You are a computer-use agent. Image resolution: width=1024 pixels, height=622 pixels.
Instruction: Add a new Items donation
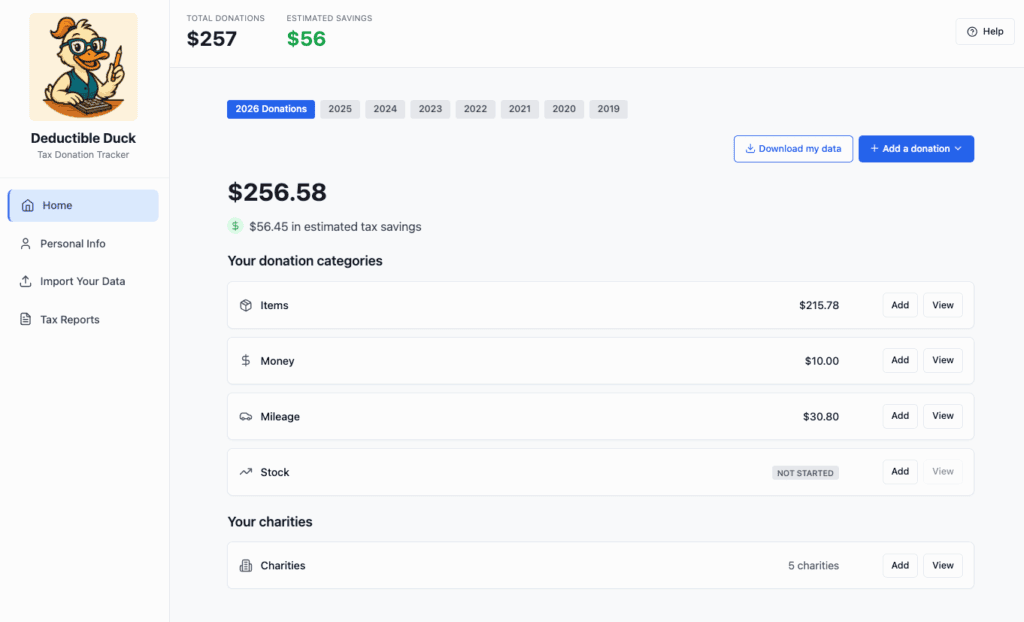[x=900, y=305]
